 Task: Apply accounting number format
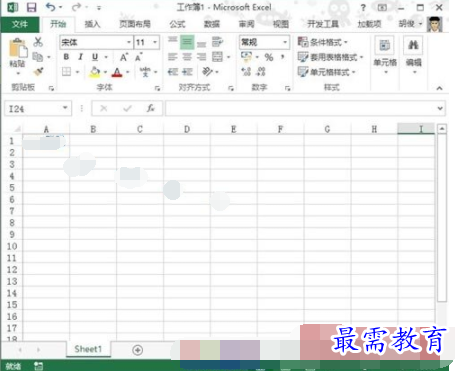pos(246,57)
